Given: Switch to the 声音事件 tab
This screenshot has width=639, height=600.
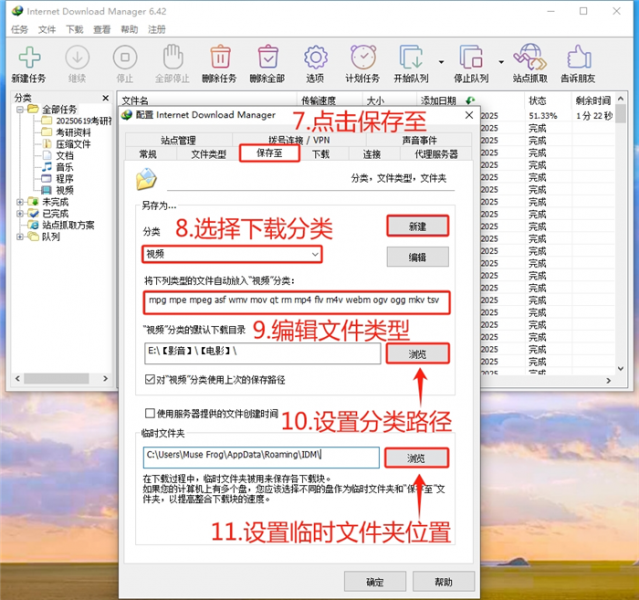Looking at the screenshot, I should [x=419, y=140].
